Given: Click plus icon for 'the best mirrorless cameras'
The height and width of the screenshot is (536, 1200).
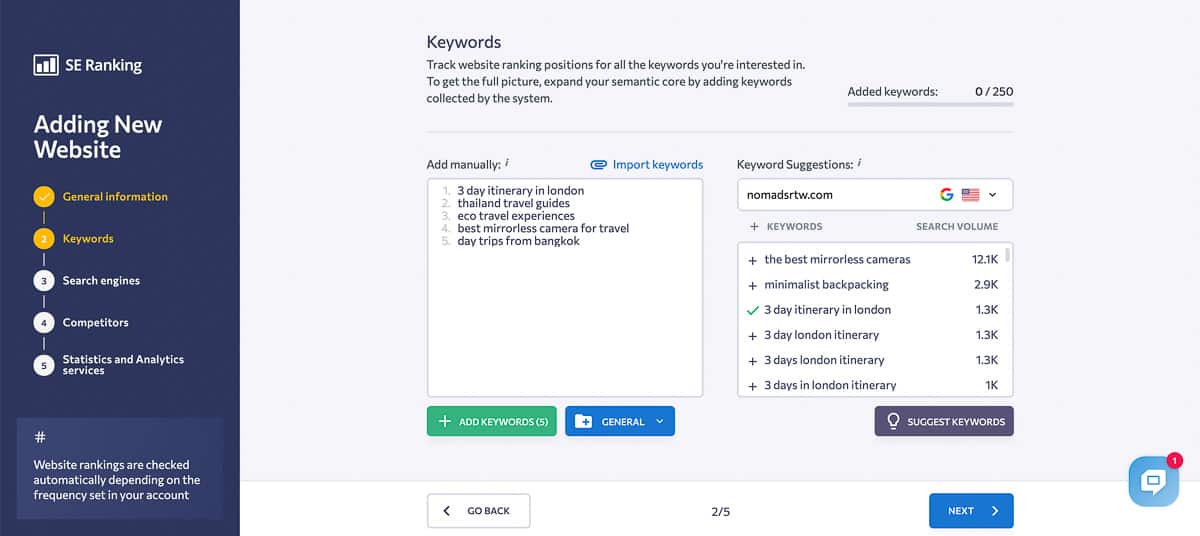Looking at the screenshot, I should click(752, 260).
